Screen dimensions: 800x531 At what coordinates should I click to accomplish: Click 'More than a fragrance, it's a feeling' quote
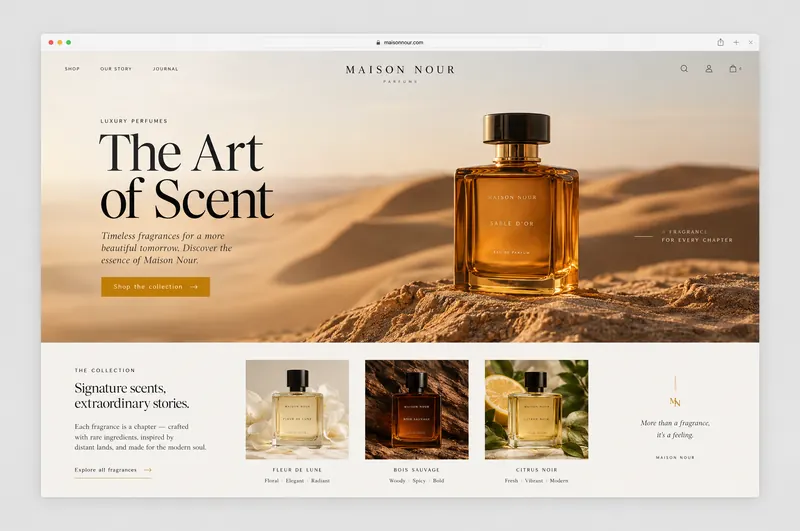pyautogui.click(x=675, y=429)
